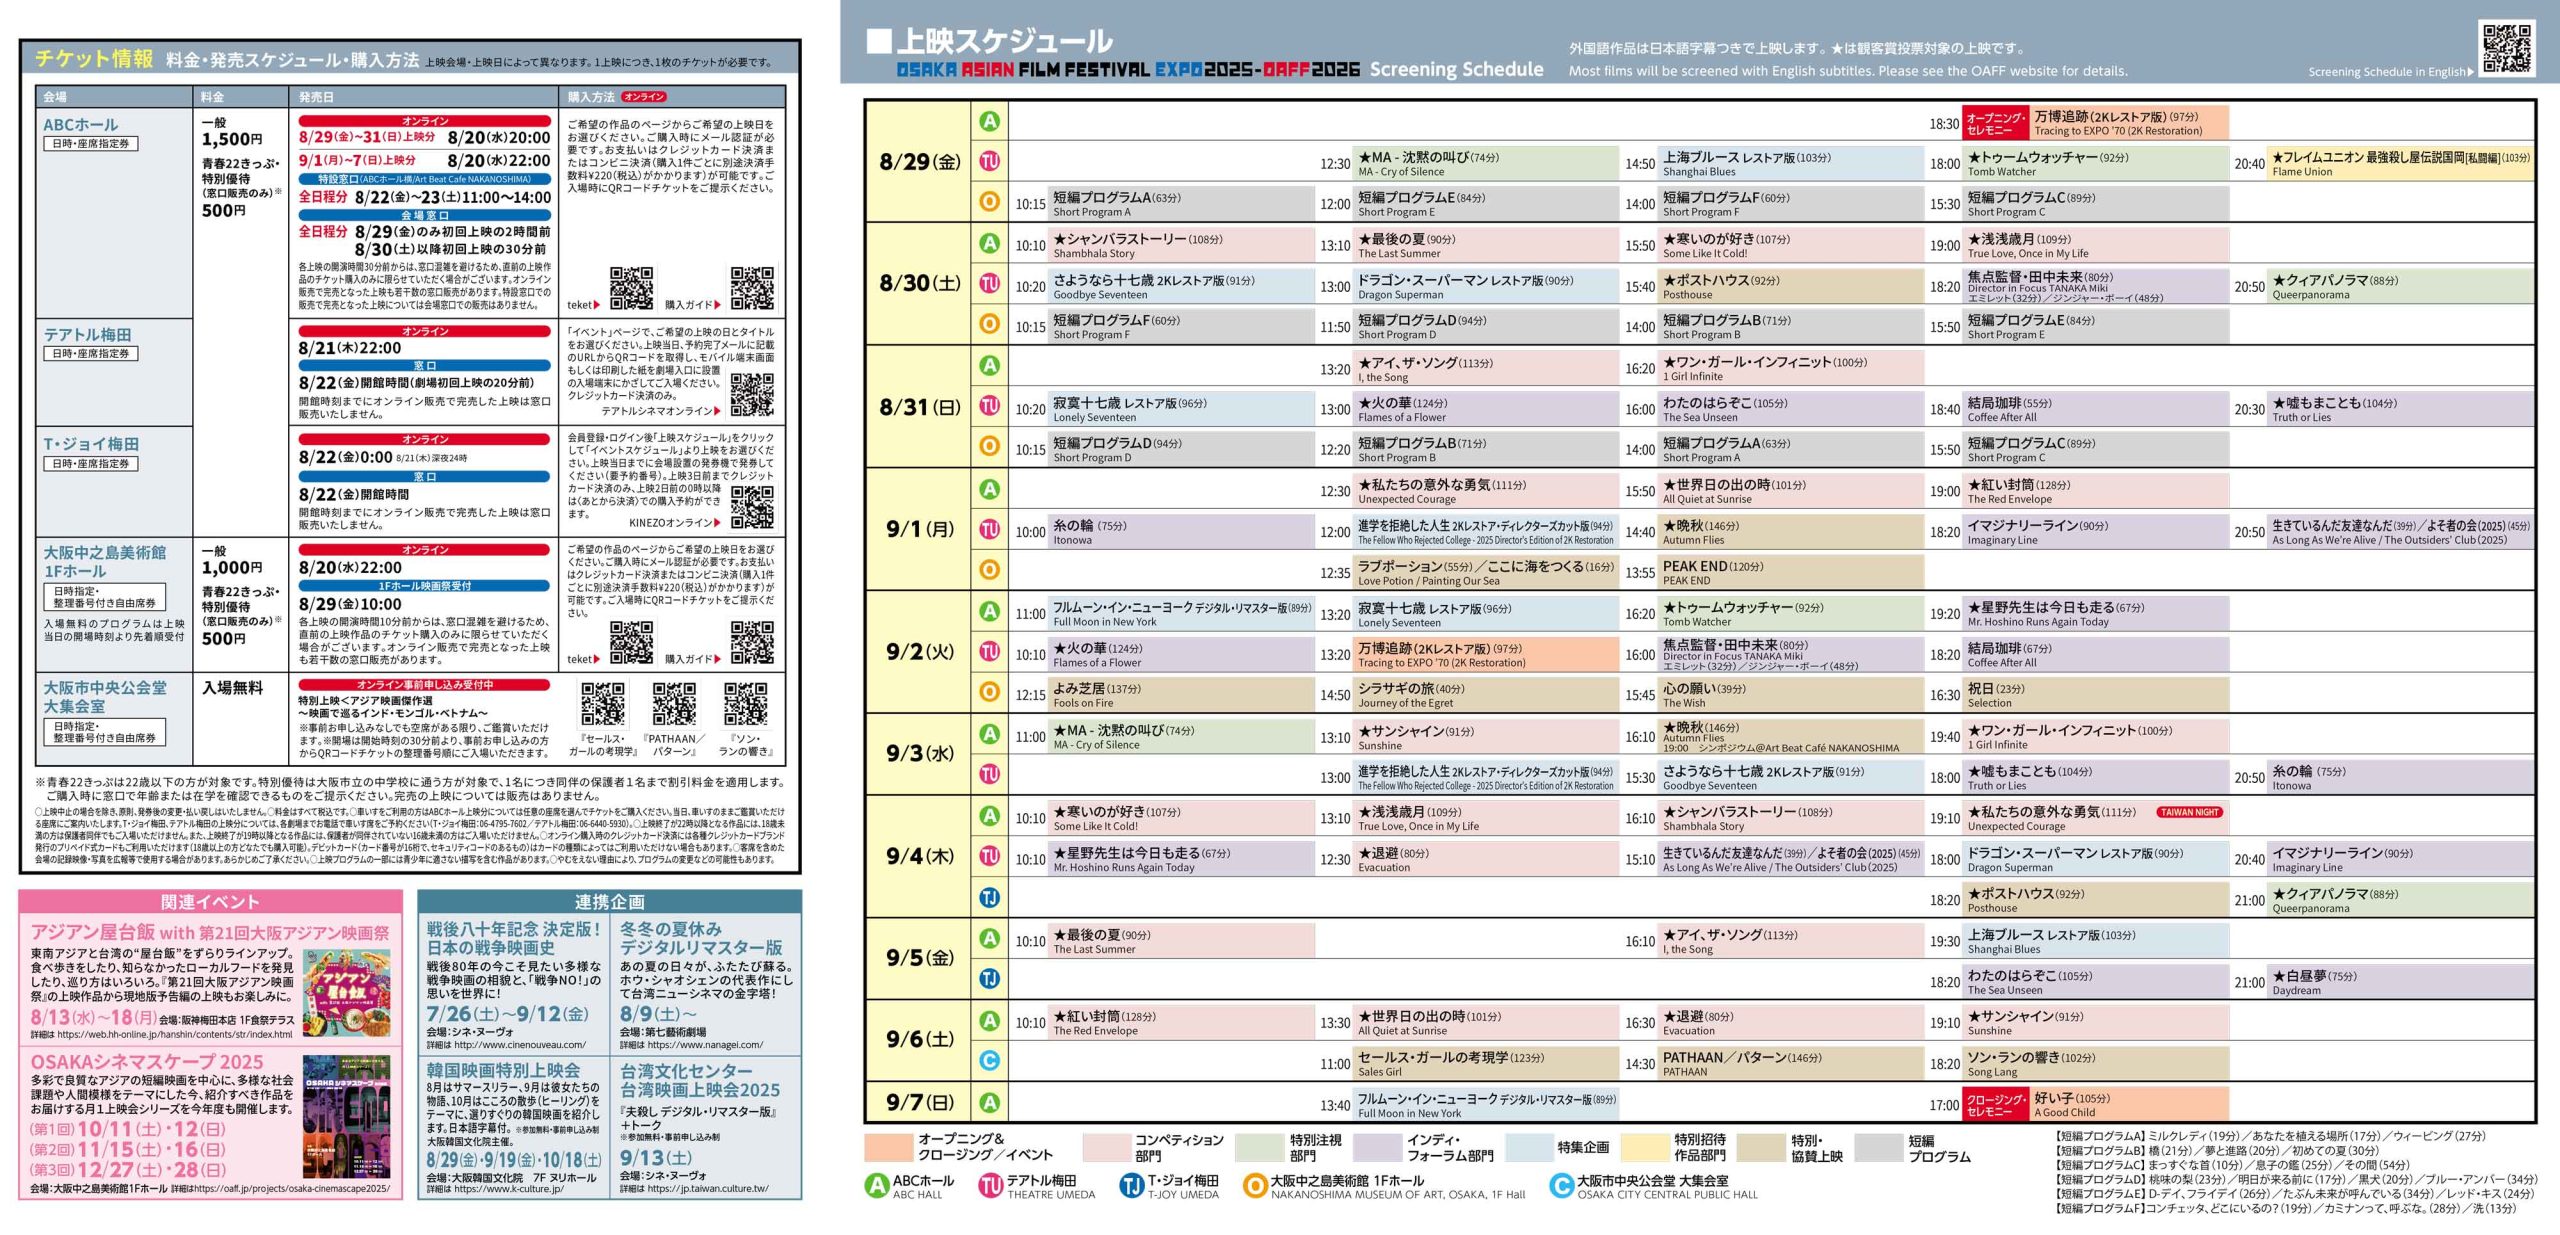Click the 特別注視部門 legend color swatch
2560x1235 pixels.
[1259, 1146]
